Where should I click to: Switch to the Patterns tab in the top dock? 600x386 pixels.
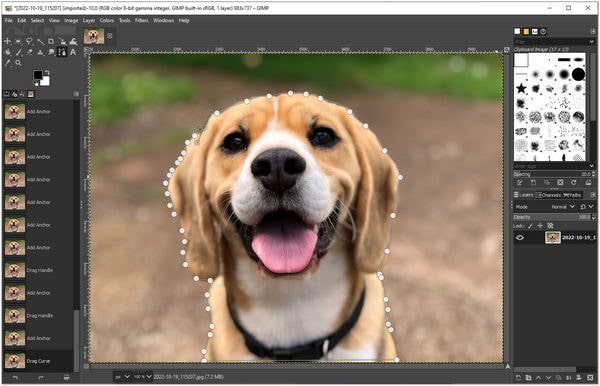point(526,32)
